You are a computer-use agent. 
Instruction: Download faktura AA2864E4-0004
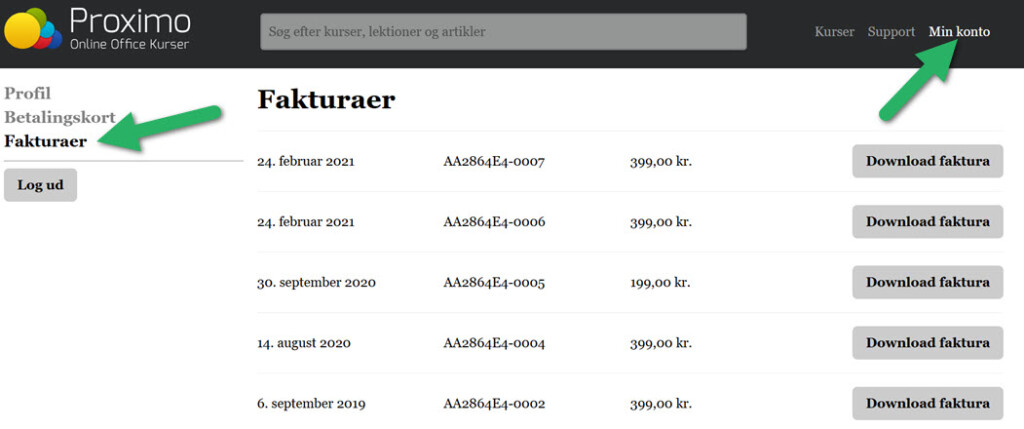(x=927, y=343)
